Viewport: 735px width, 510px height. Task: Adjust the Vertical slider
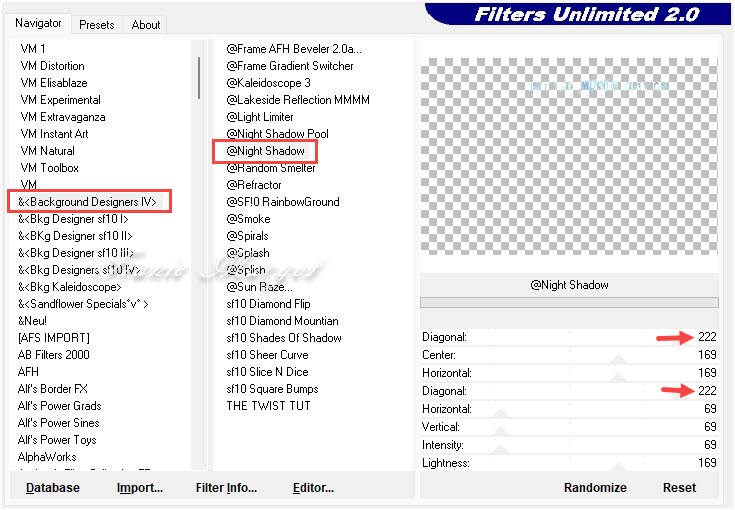569,427
